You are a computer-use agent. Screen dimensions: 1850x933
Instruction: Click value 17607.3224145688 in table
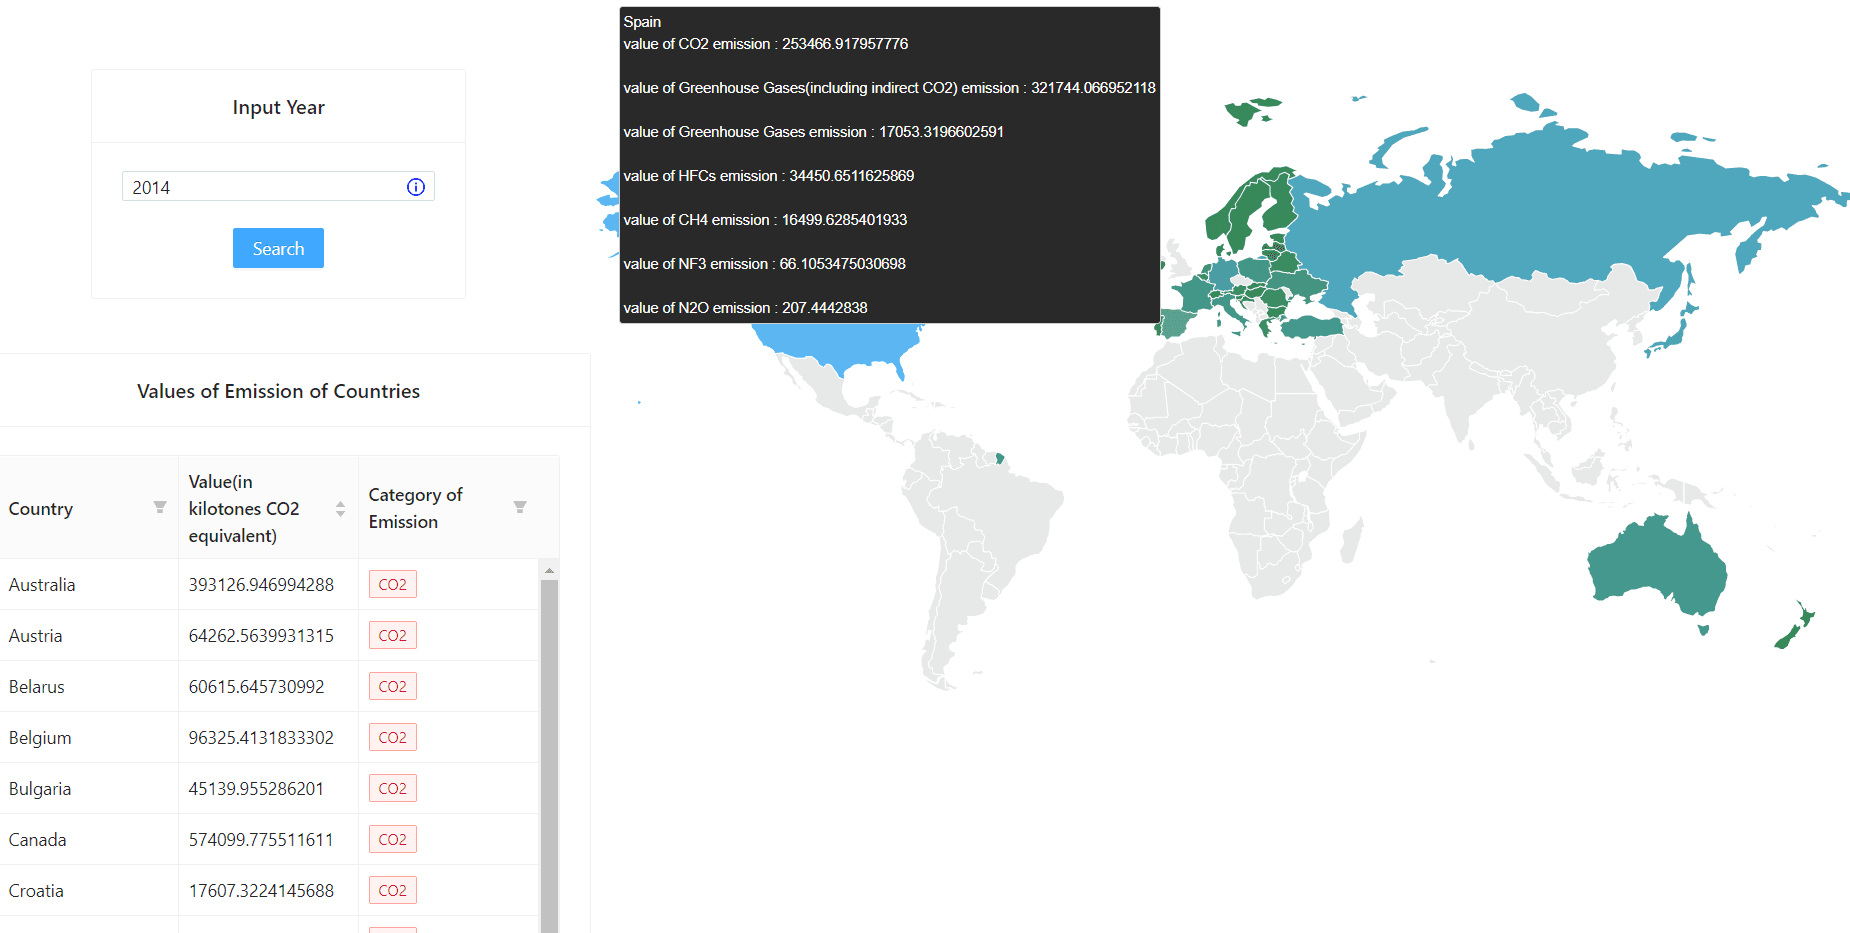(261, 891)
